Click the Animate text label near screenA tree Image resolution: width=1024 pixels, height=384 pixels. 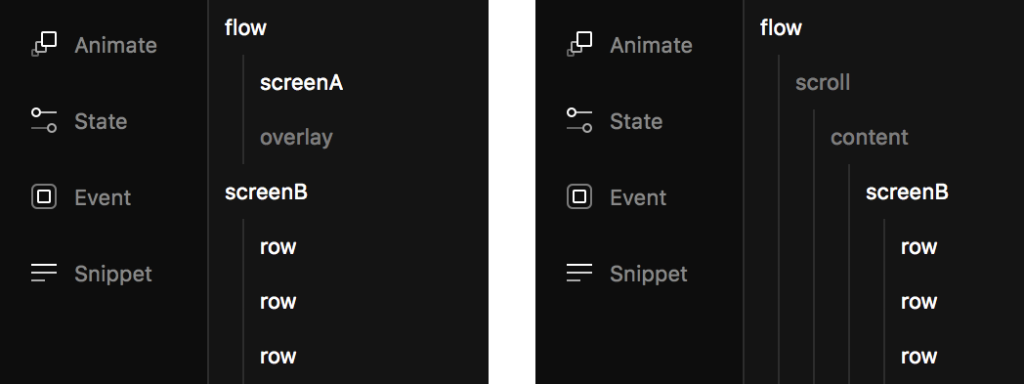[x=116, y=46]
